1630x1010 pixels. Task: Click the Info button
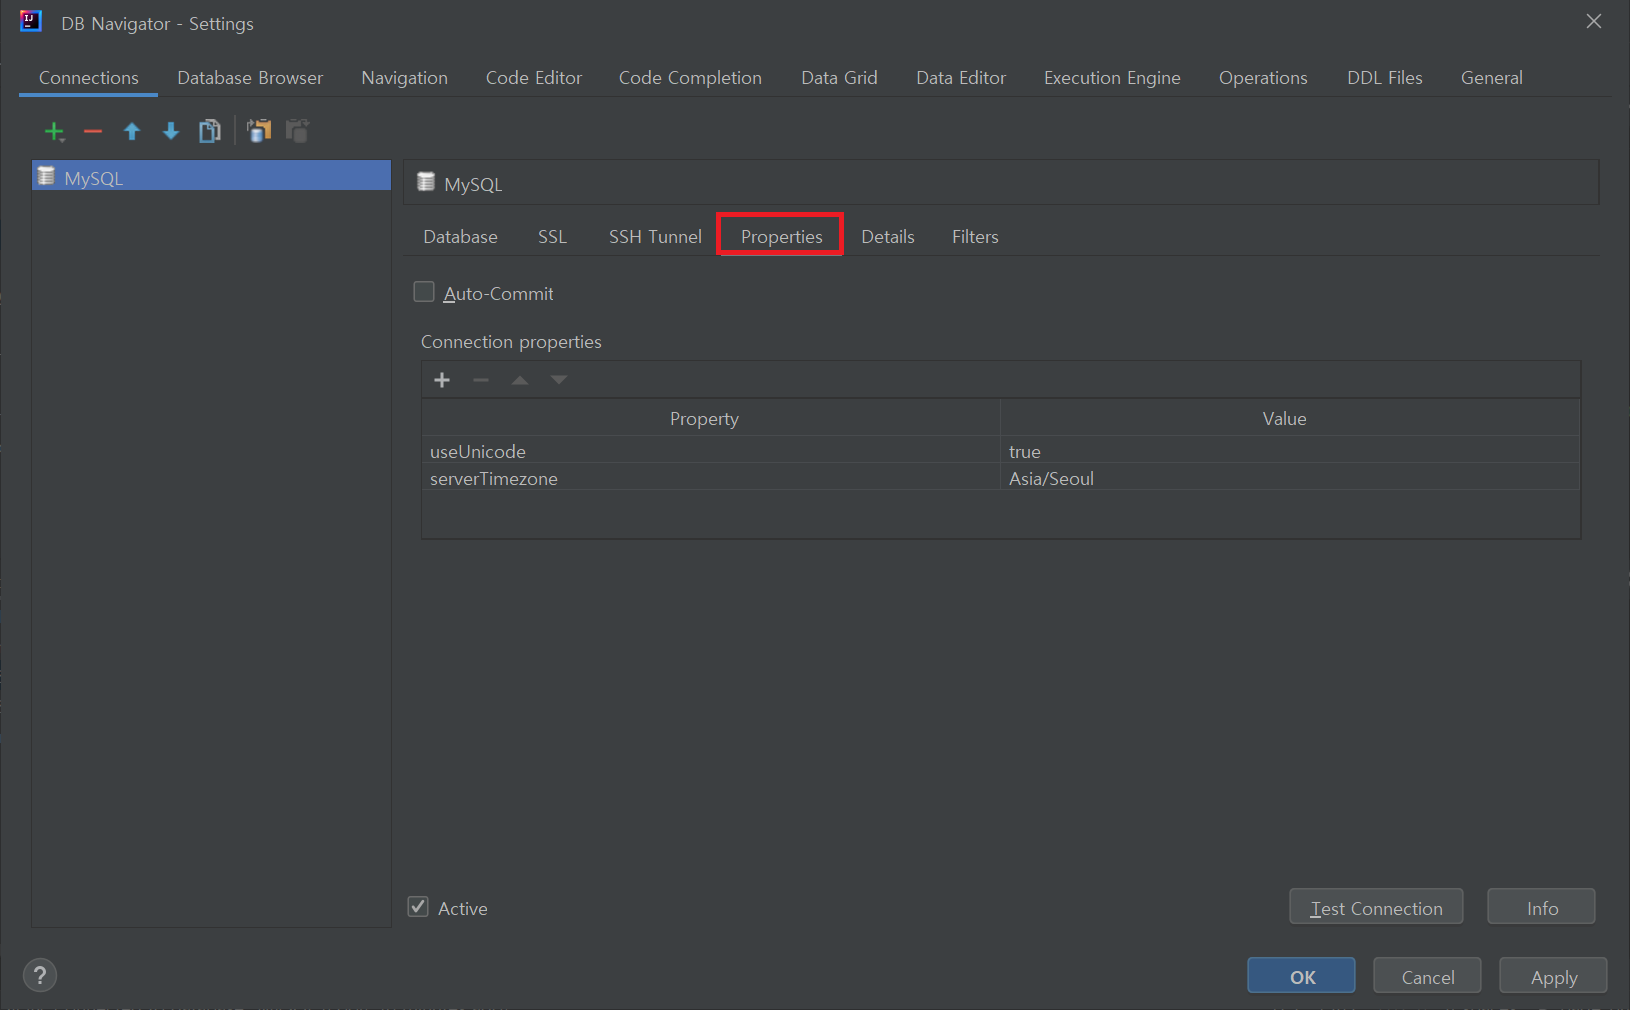tap(1541, 907)
